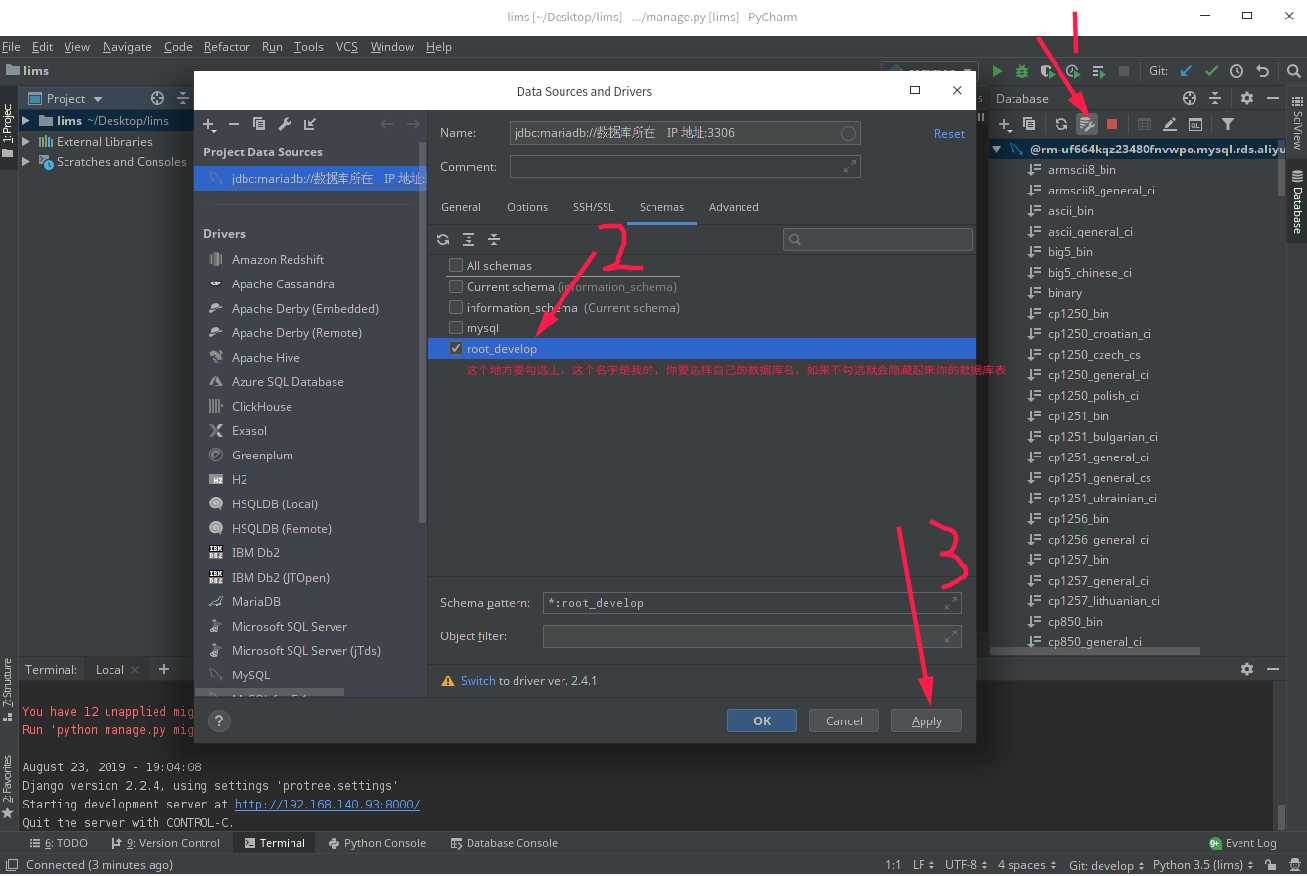The image size is (1307, 876).
Task: Click the Switch driver version link
Action: [x=478, y=680]
